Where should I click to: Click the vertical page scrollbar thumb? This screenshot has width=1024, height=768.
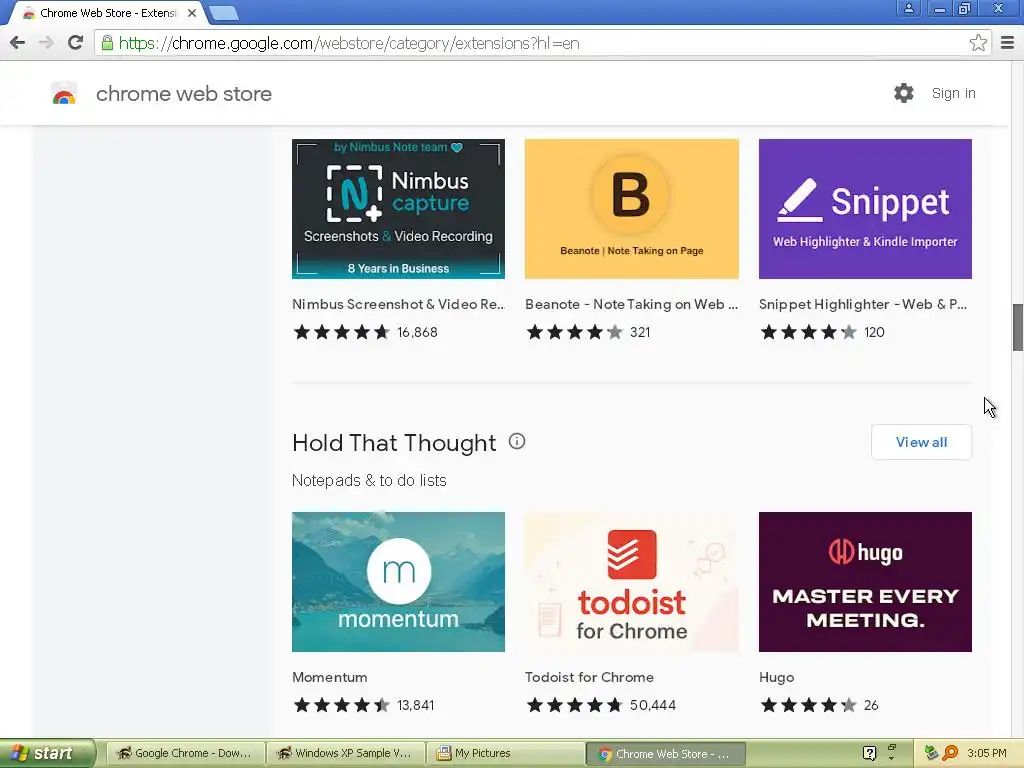tap(1017, 328)
